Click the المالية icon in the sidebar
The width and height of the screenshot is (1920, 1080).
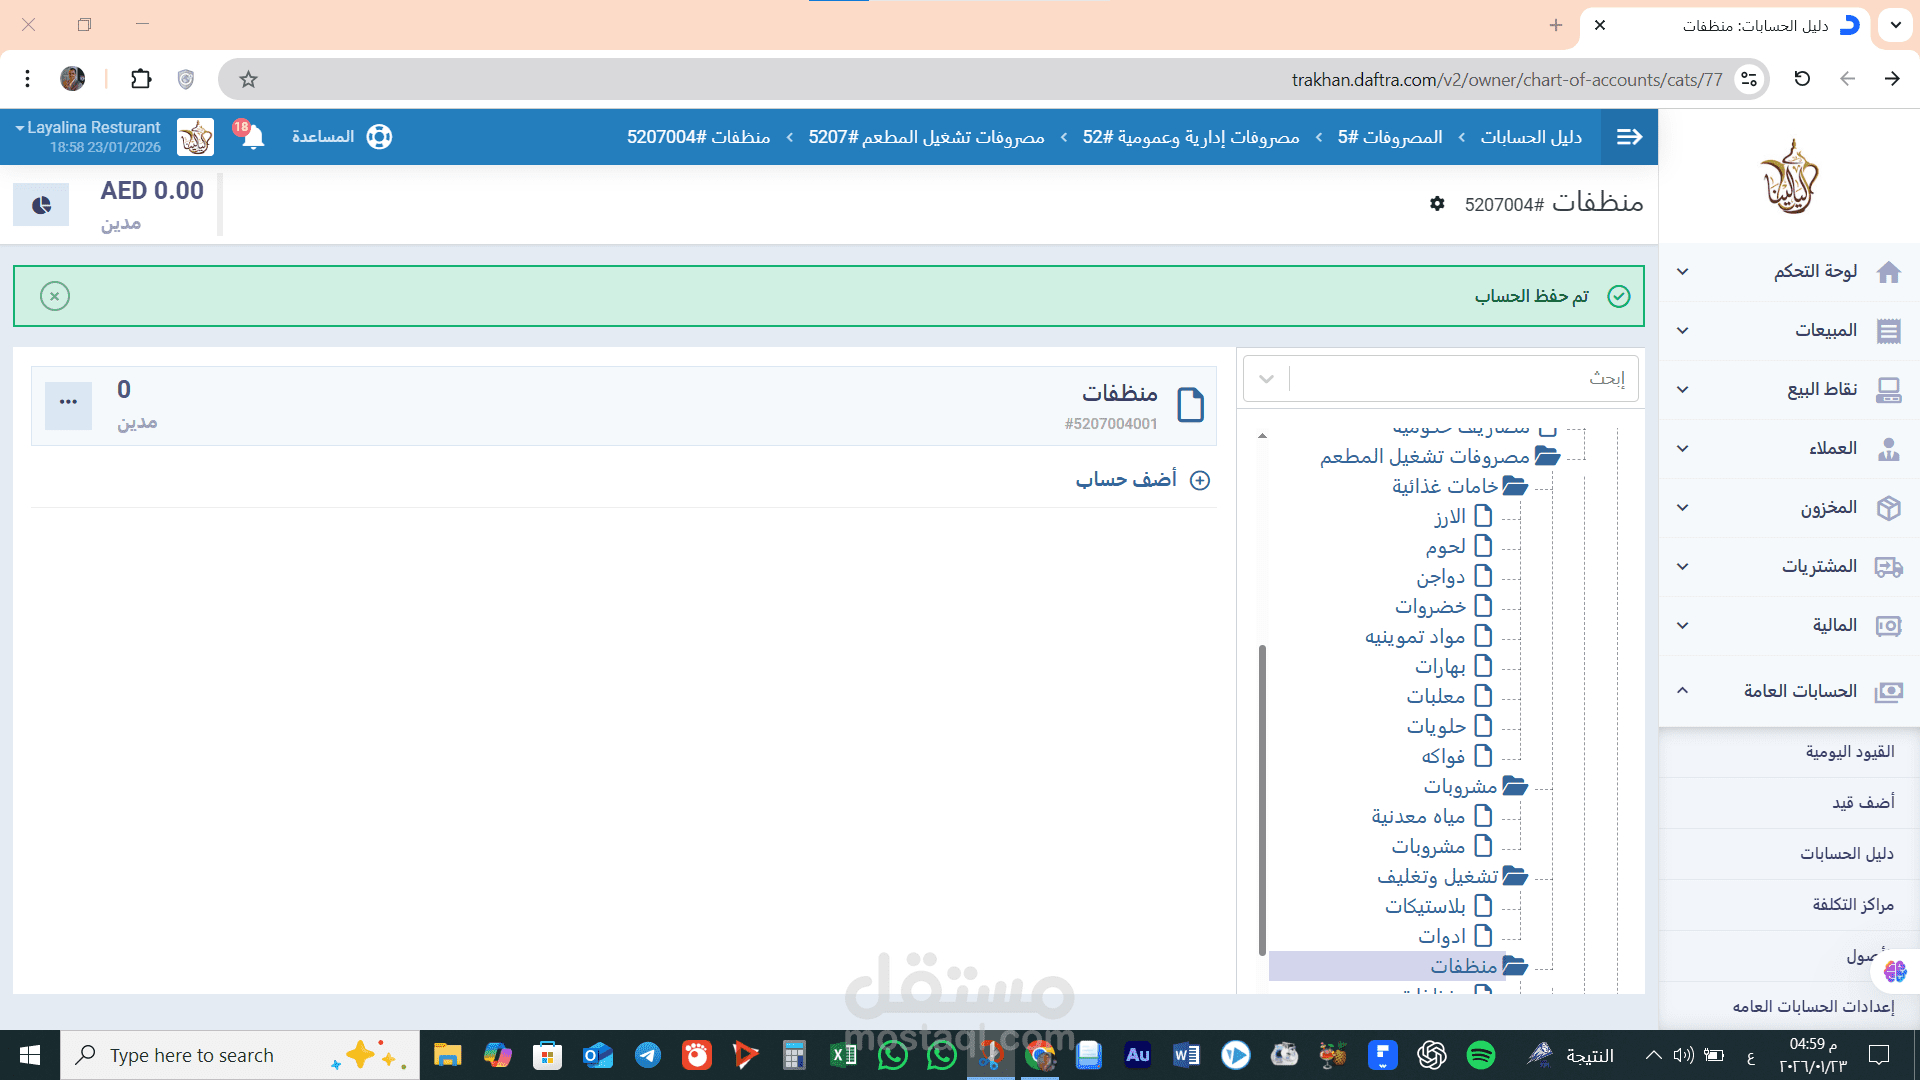[x=1889, y=626]
